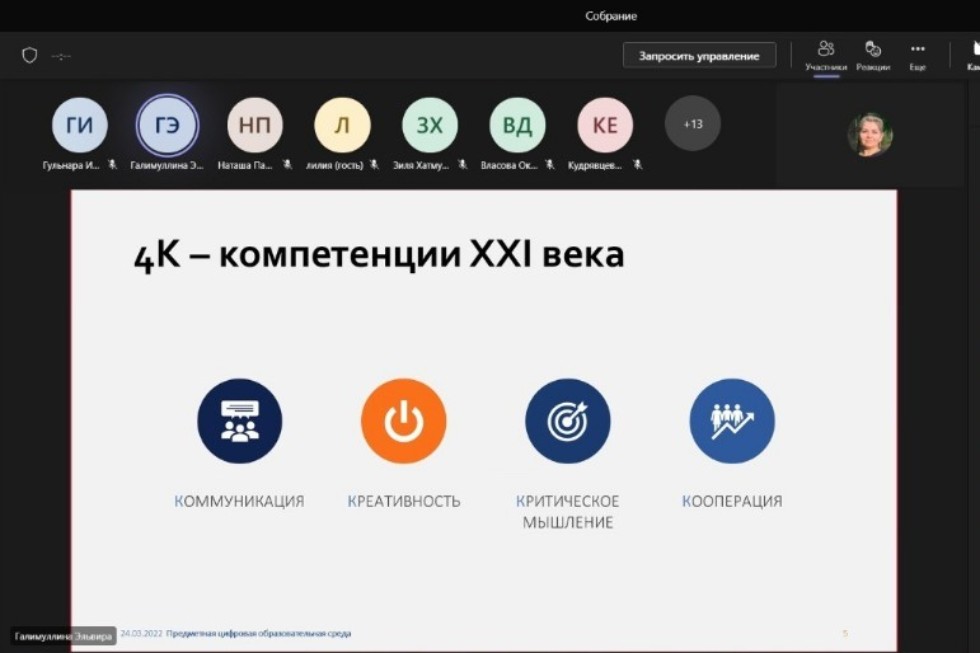
Task: Click the Кооперация teamwork icon
Action: pyautogui.click(x=732, y=420)
